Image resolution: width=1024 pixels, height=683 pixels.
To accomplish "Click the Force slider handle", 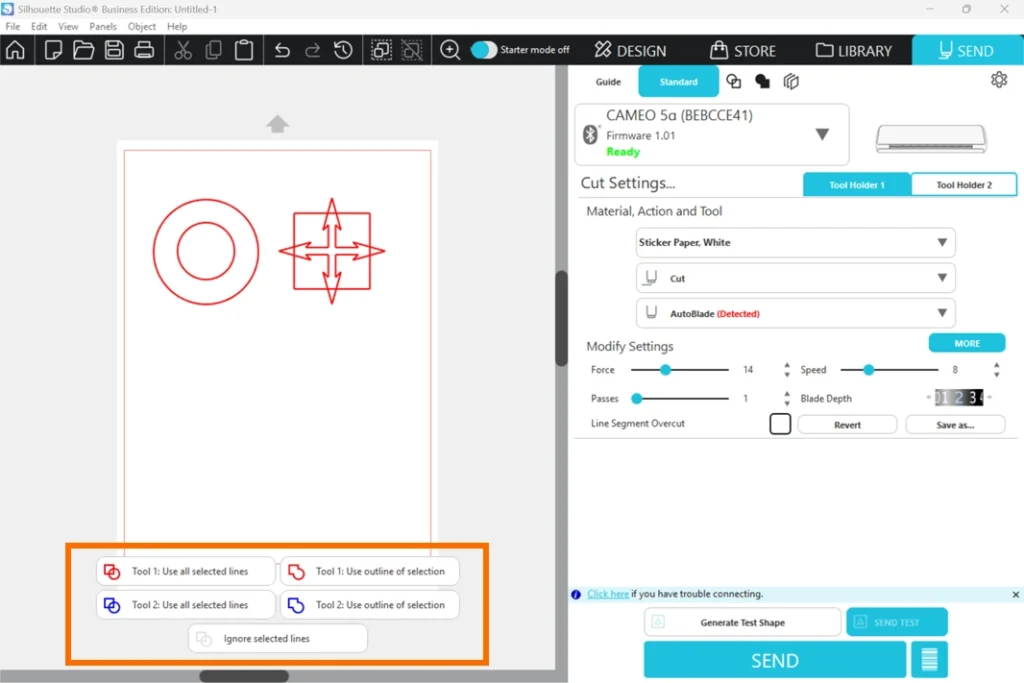I will pyautogui.click(x=665, y=370).
